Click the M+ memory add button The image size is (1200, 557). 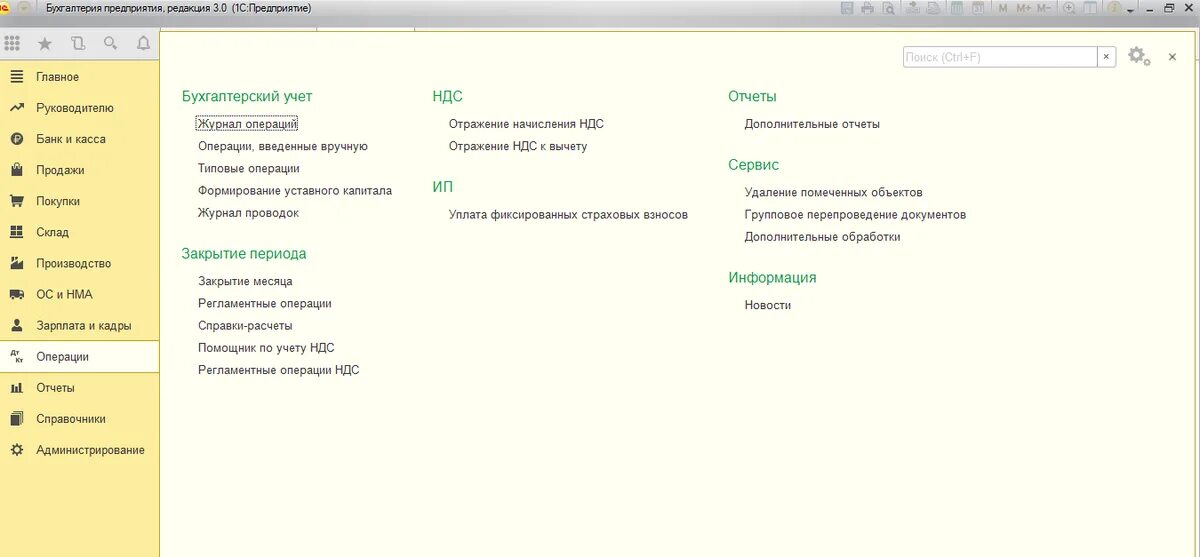(x=1023, y=8)
